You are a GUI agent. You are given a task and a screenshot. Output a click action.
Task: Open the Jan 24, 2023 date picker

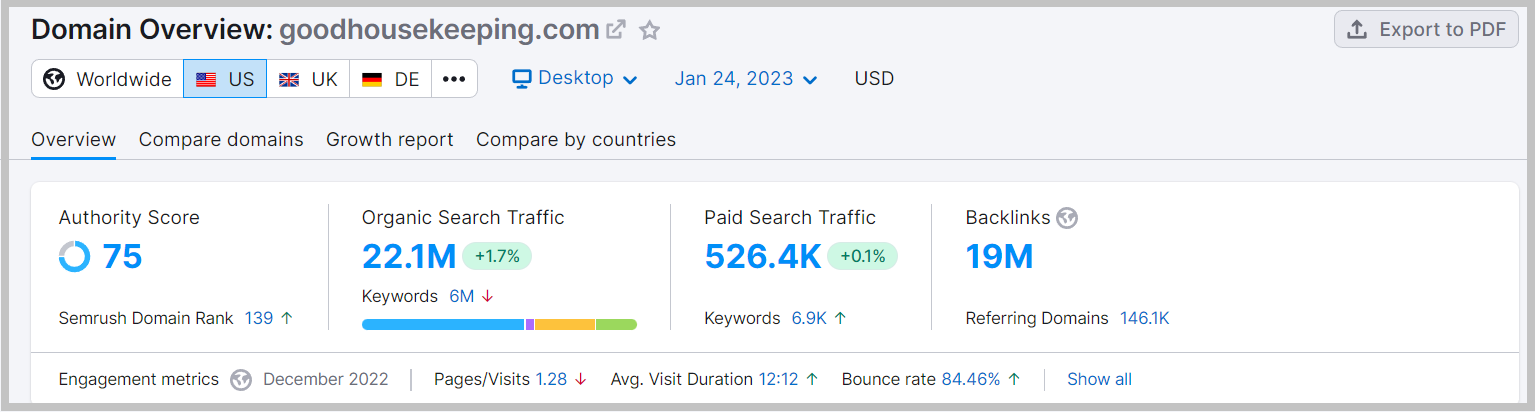pos(746,78)
